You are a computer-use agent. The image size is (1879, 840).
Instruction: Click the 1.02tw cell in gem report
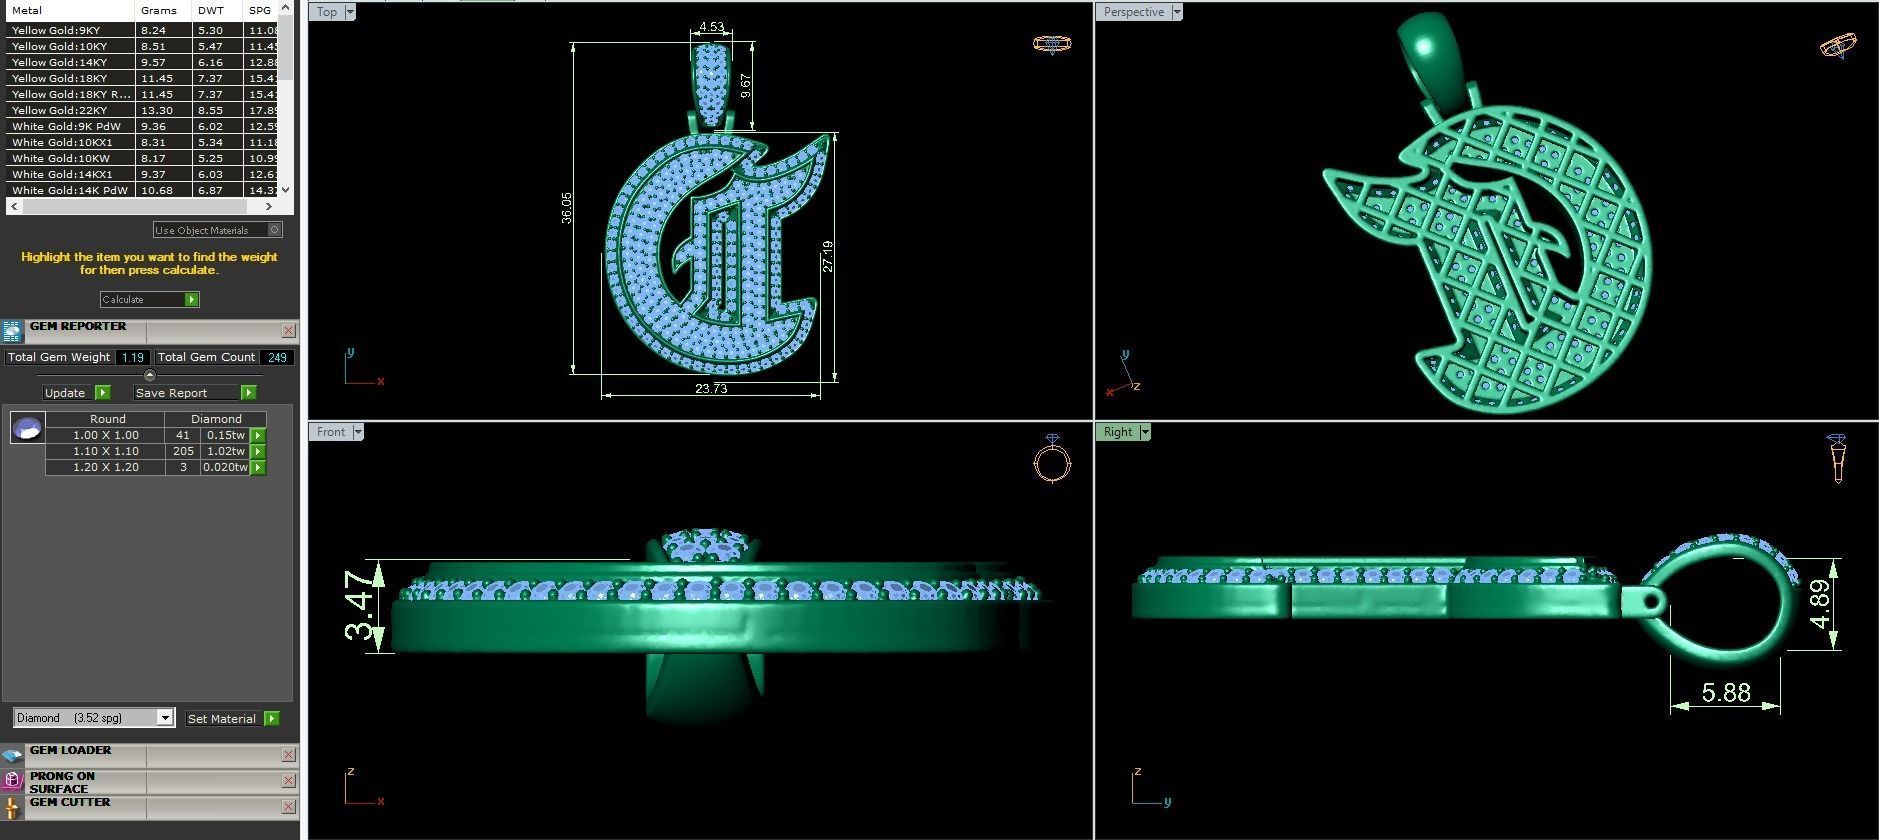coord(226,452)
